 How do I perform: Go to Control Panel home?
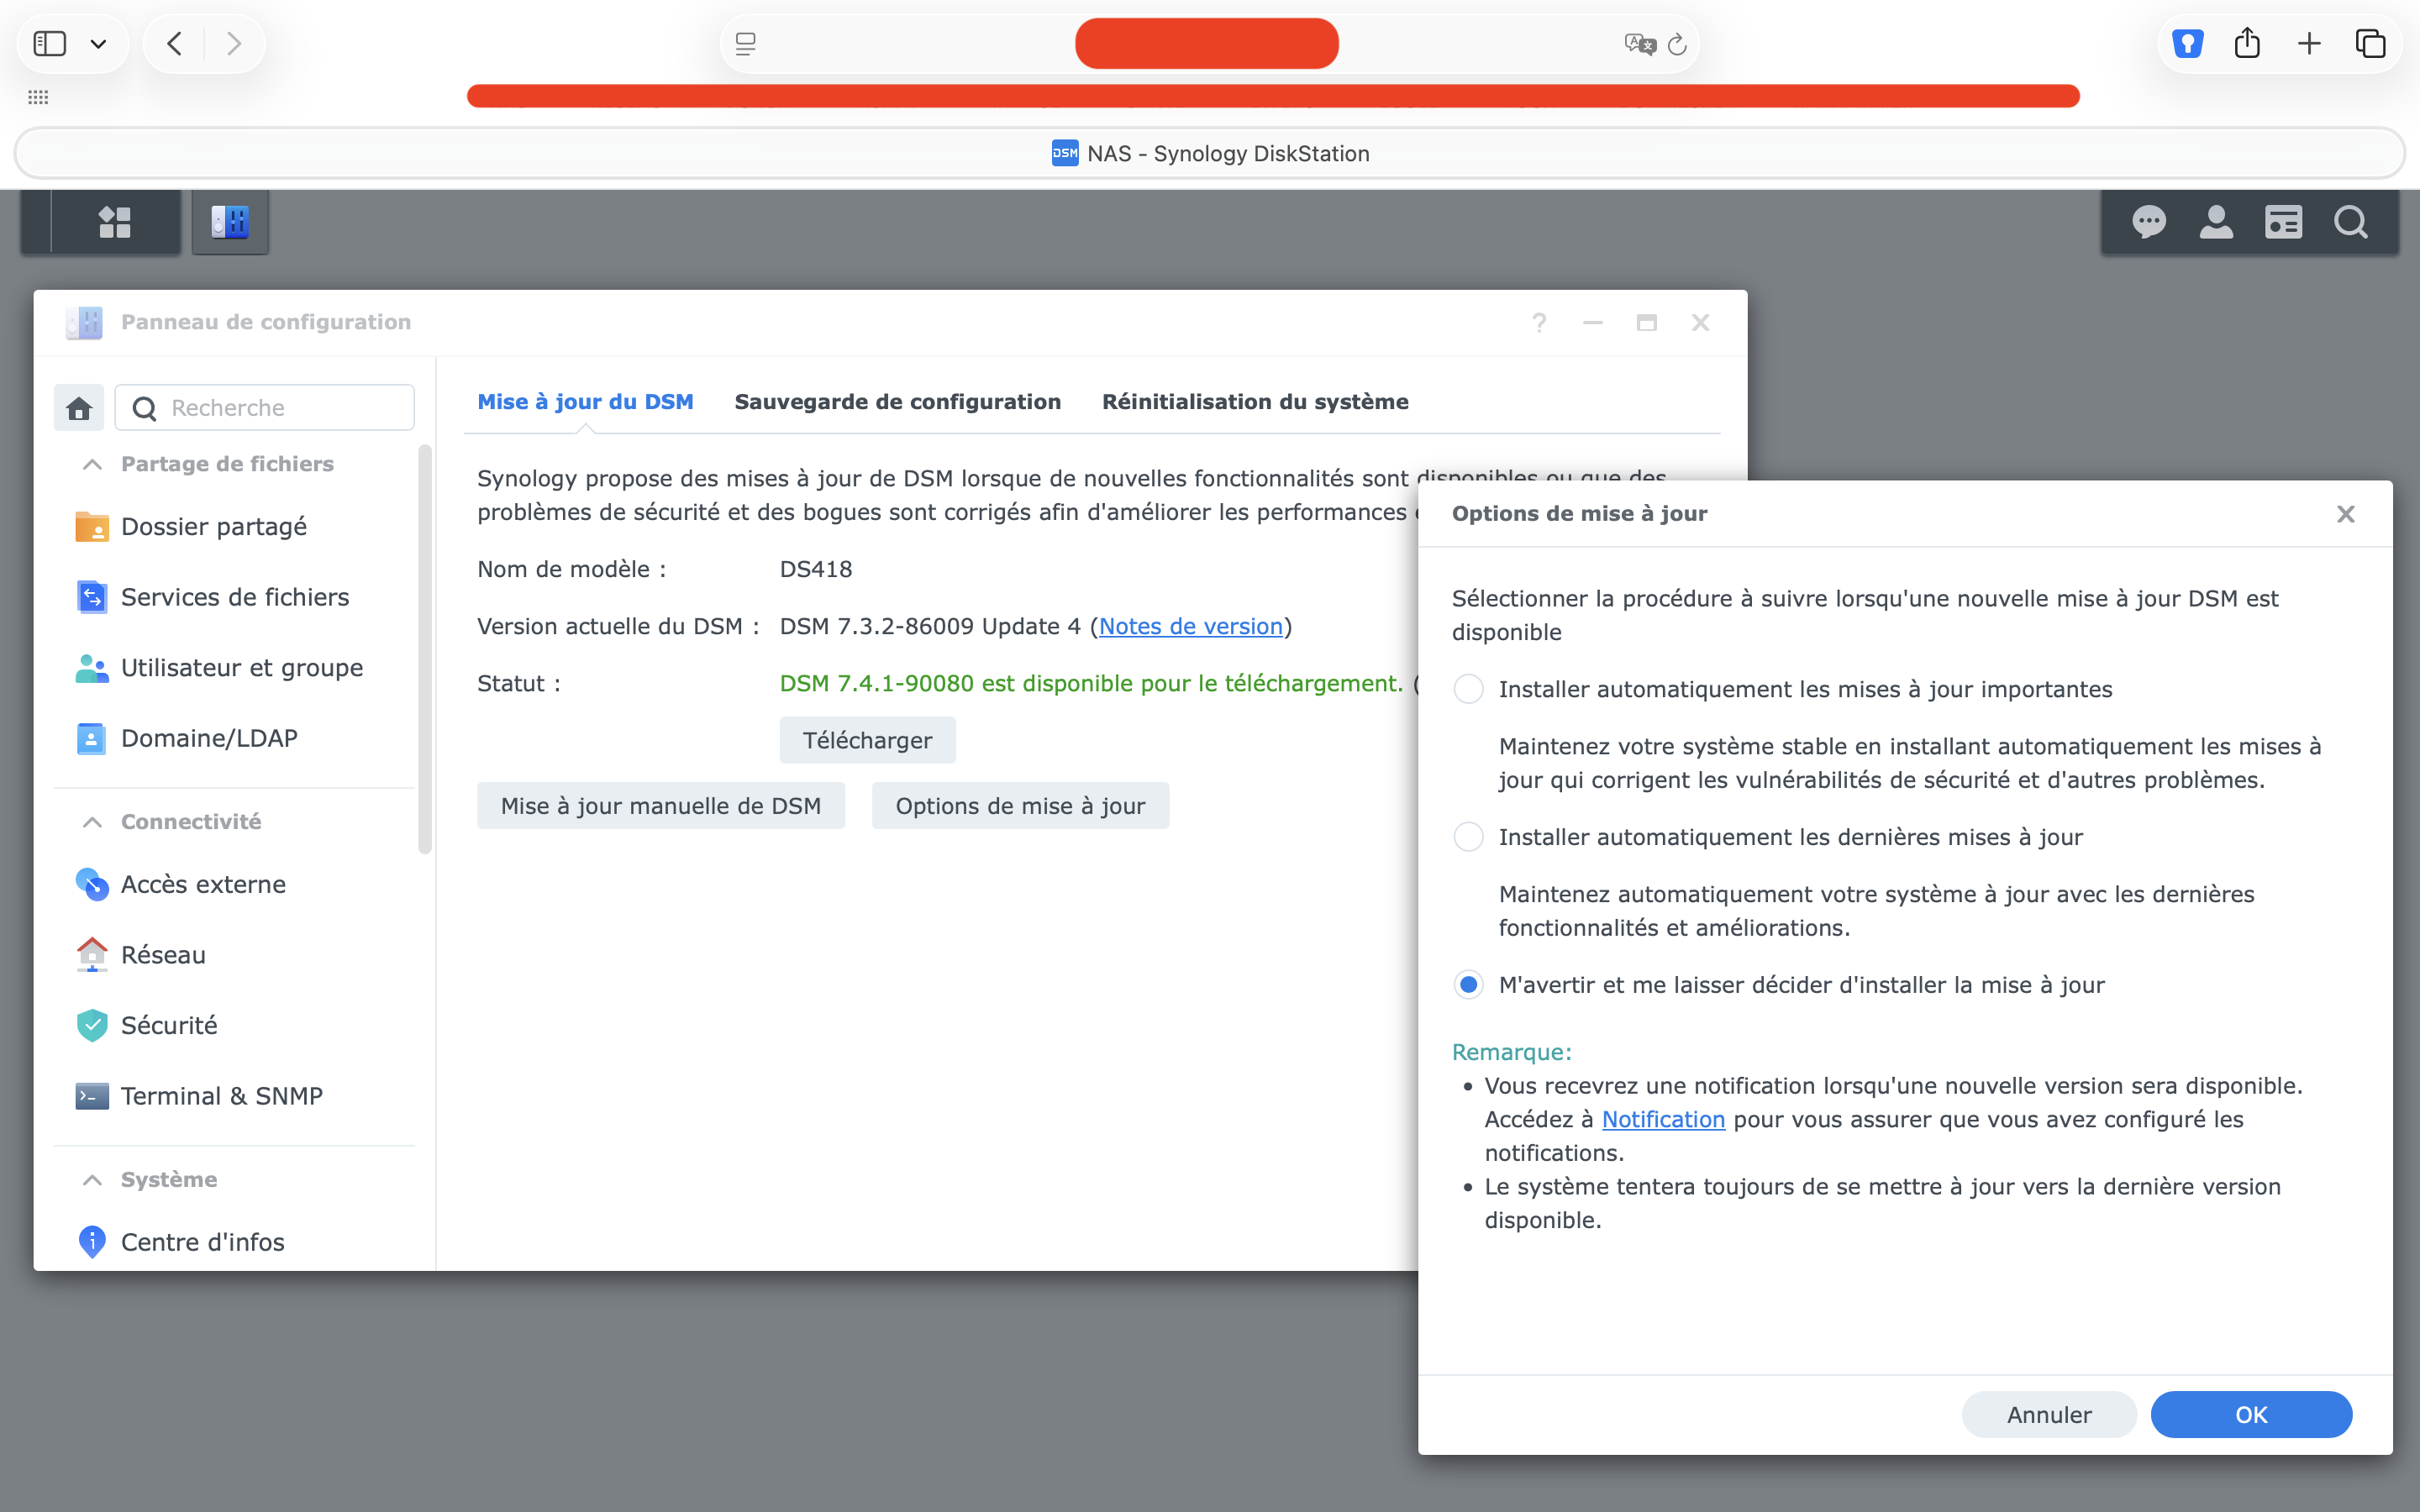[x=79, y=408]
